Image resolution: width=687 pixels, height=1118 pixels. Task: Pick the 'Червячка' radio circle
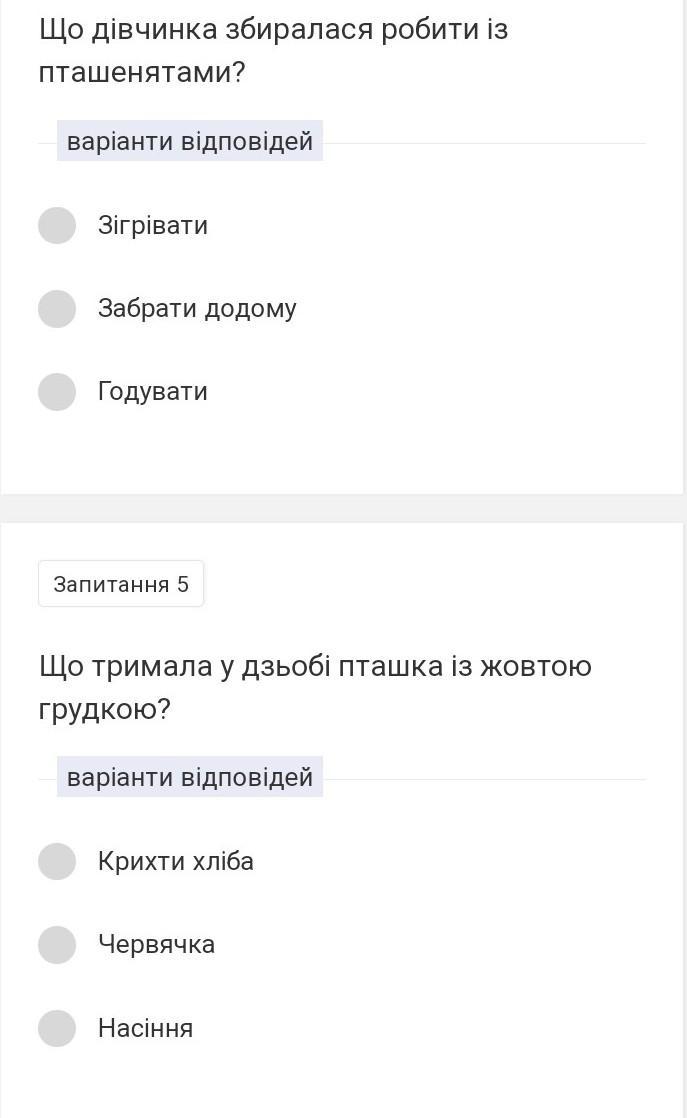coord(57,944)
